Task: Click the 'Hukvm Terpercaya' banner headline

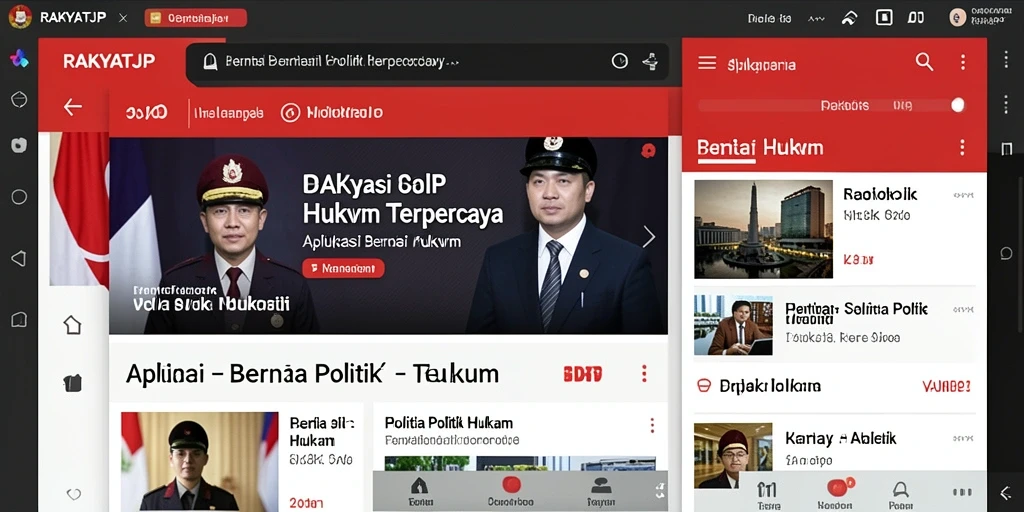Action: pyautogui.click(x=403, y=213)
